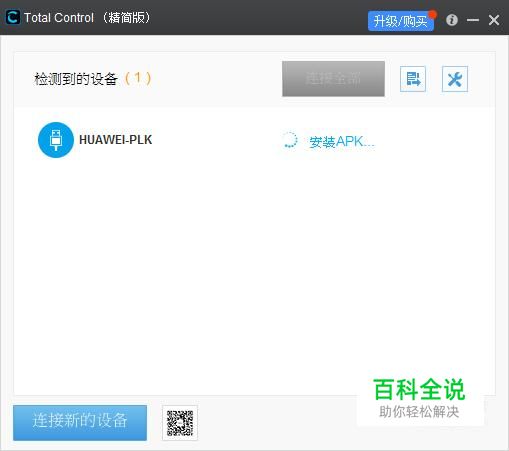Click the loading spinner beside 安装APK
The height and width of the screenshot is (451, 509).
pyautogui.click(x=289, y=140)
